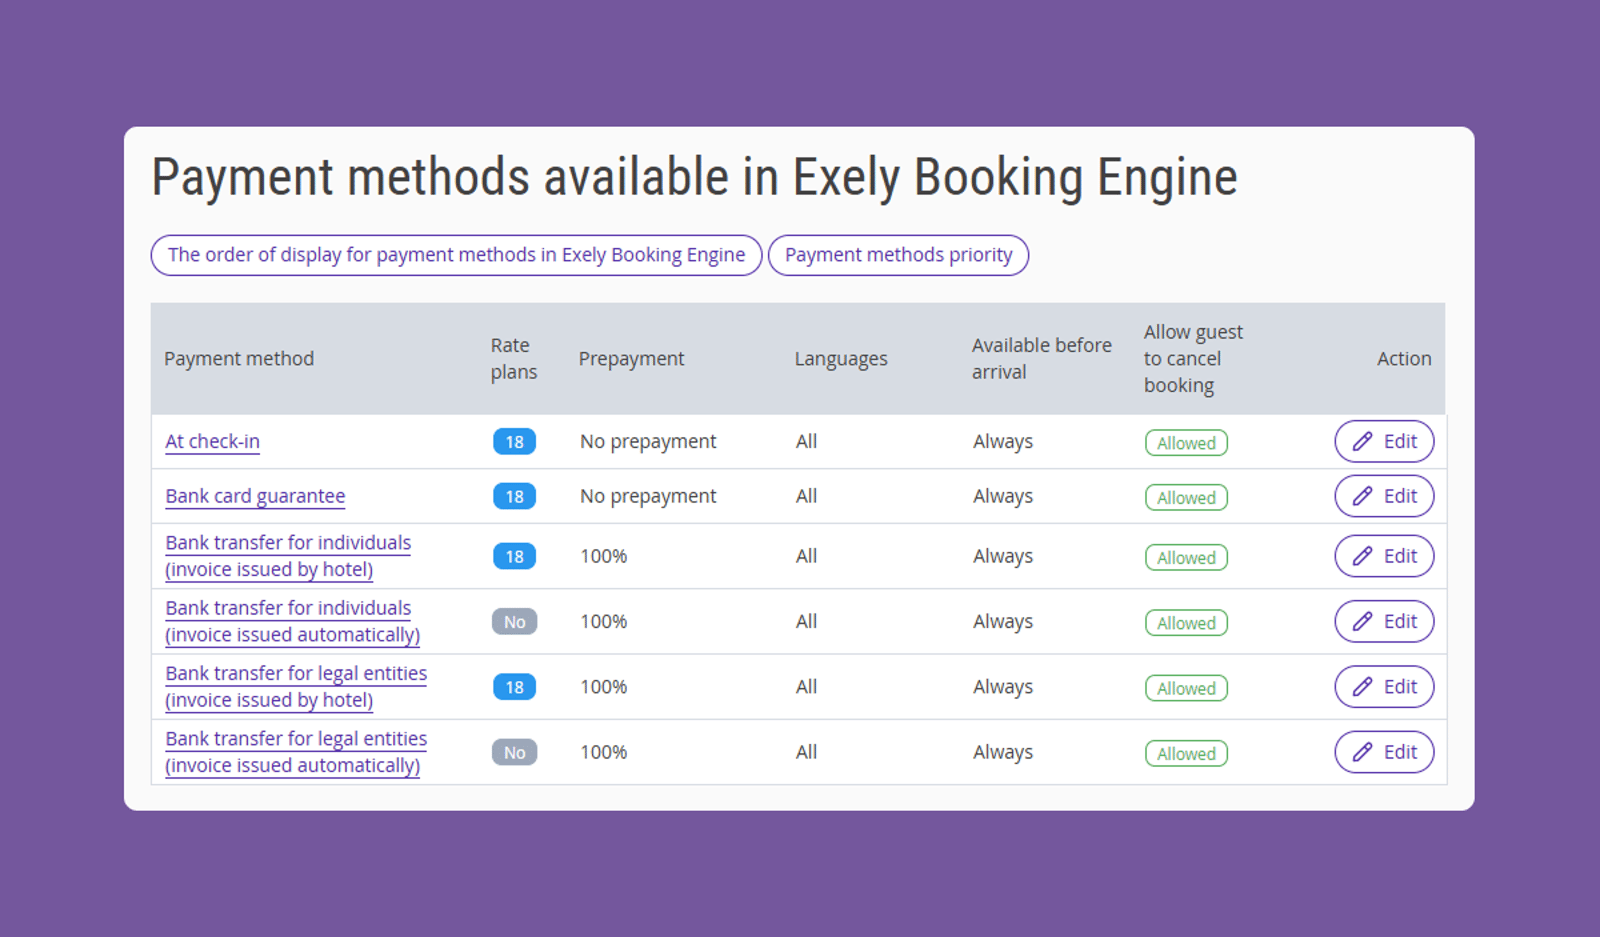The width and height of the screenshot is (1600, 937).
Task: Open Bank transfer for legal entities (issued by hotel)
Action: (x=296, y=687)
